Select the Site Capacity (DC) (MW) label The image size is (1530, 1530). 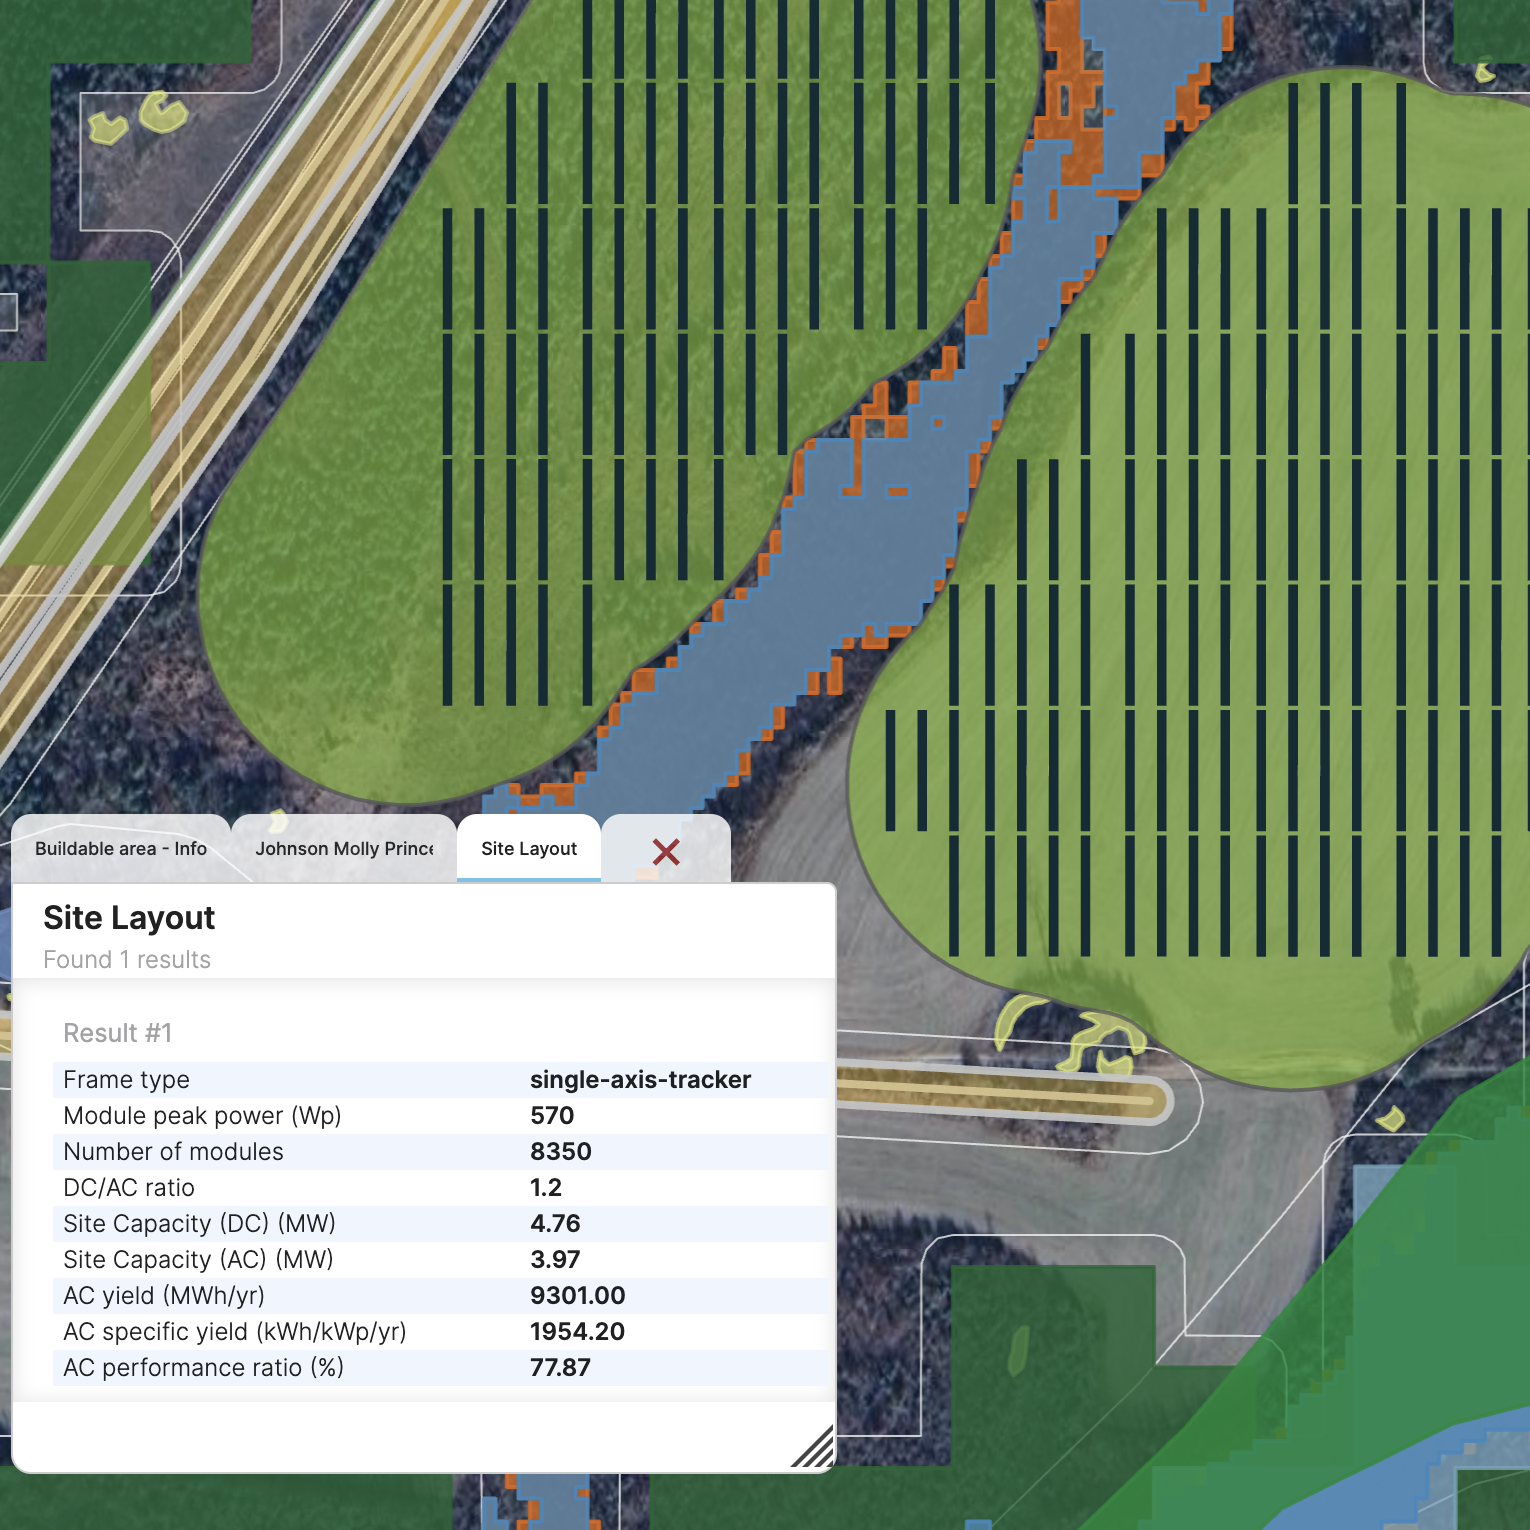(199, 1224)
